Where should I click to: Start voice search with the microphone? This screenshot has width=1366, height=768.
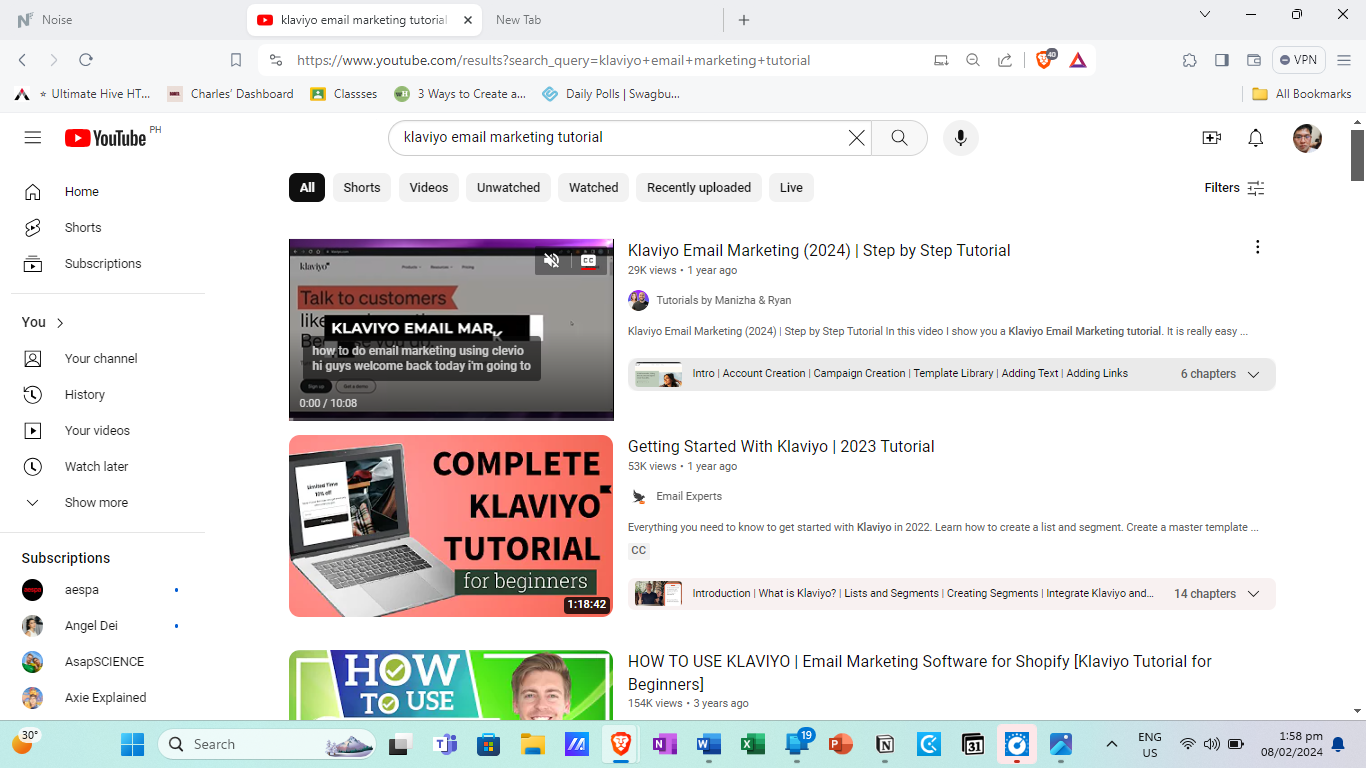click(960, 138)
